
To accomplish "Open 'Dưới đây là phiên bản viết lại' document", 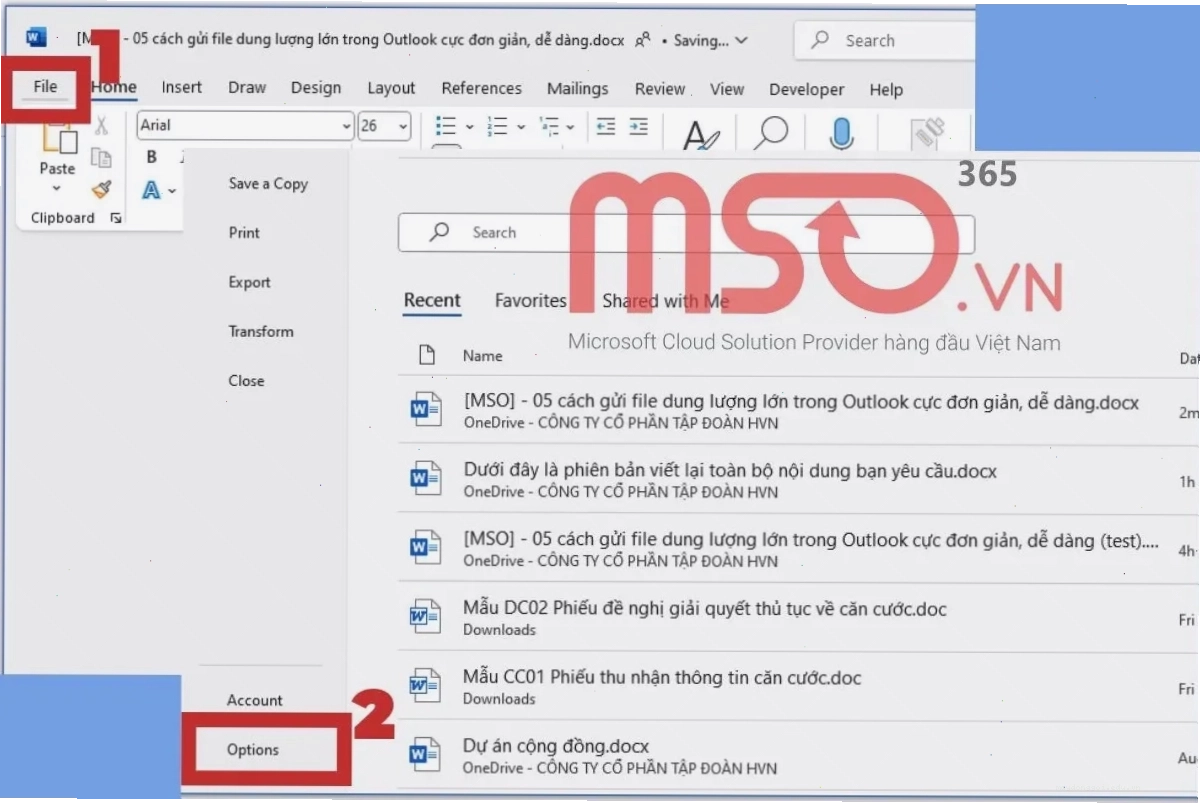I will pos(798,479).
